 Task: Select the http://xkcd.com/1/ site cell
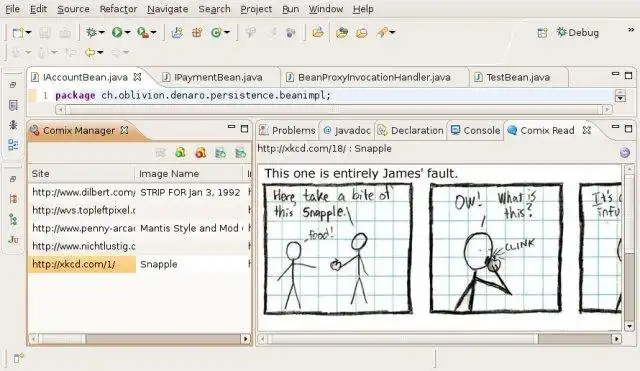(82, 264)
